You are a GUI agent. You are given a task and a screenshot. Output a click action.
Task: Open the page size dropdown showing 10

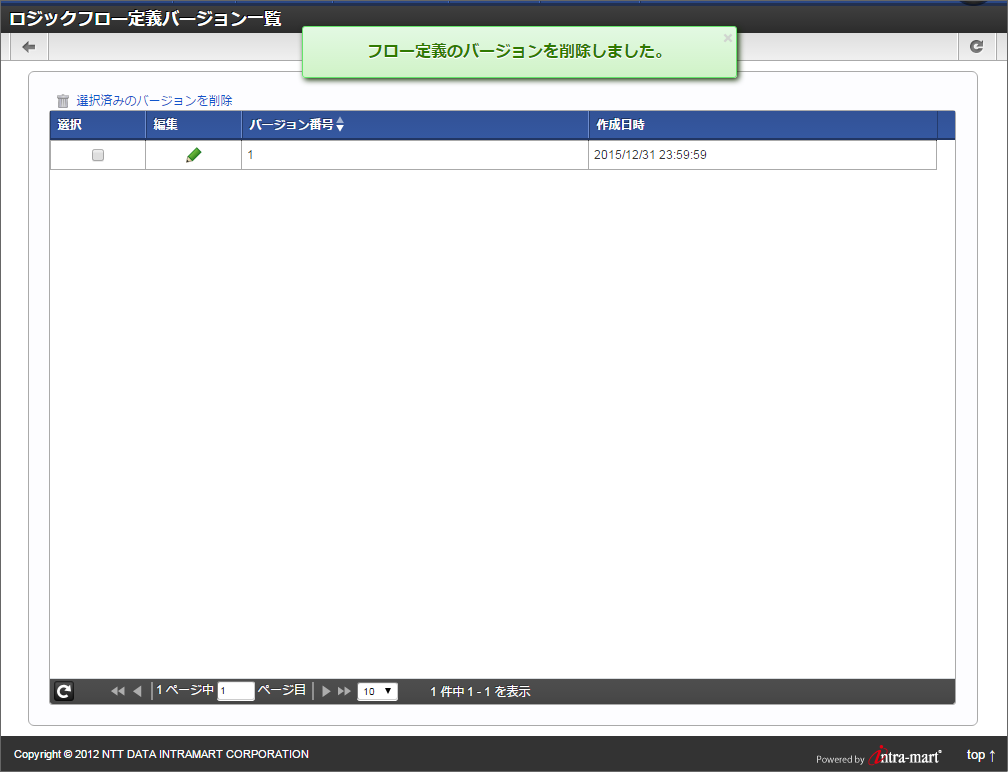[377, 690]
